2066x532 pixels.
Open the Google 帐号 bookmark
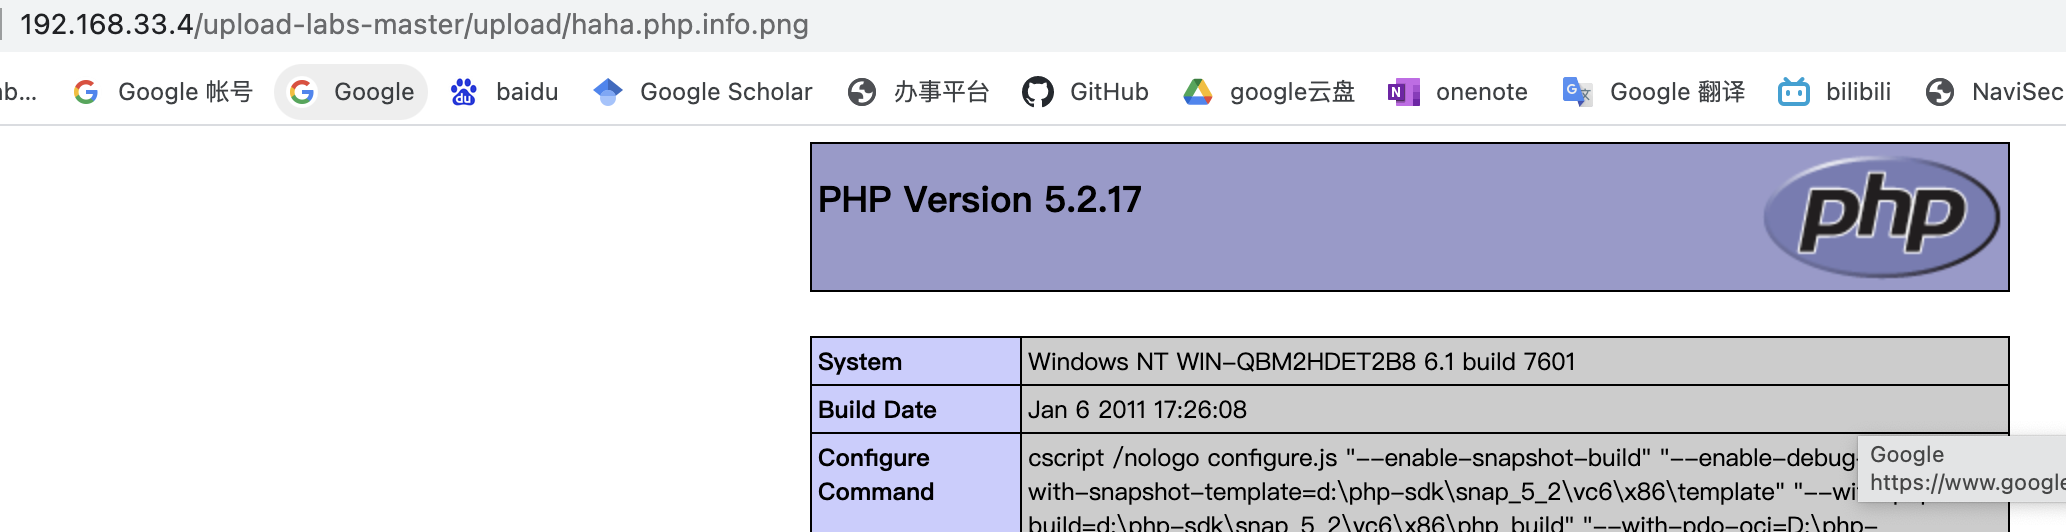tap(163, 92)
